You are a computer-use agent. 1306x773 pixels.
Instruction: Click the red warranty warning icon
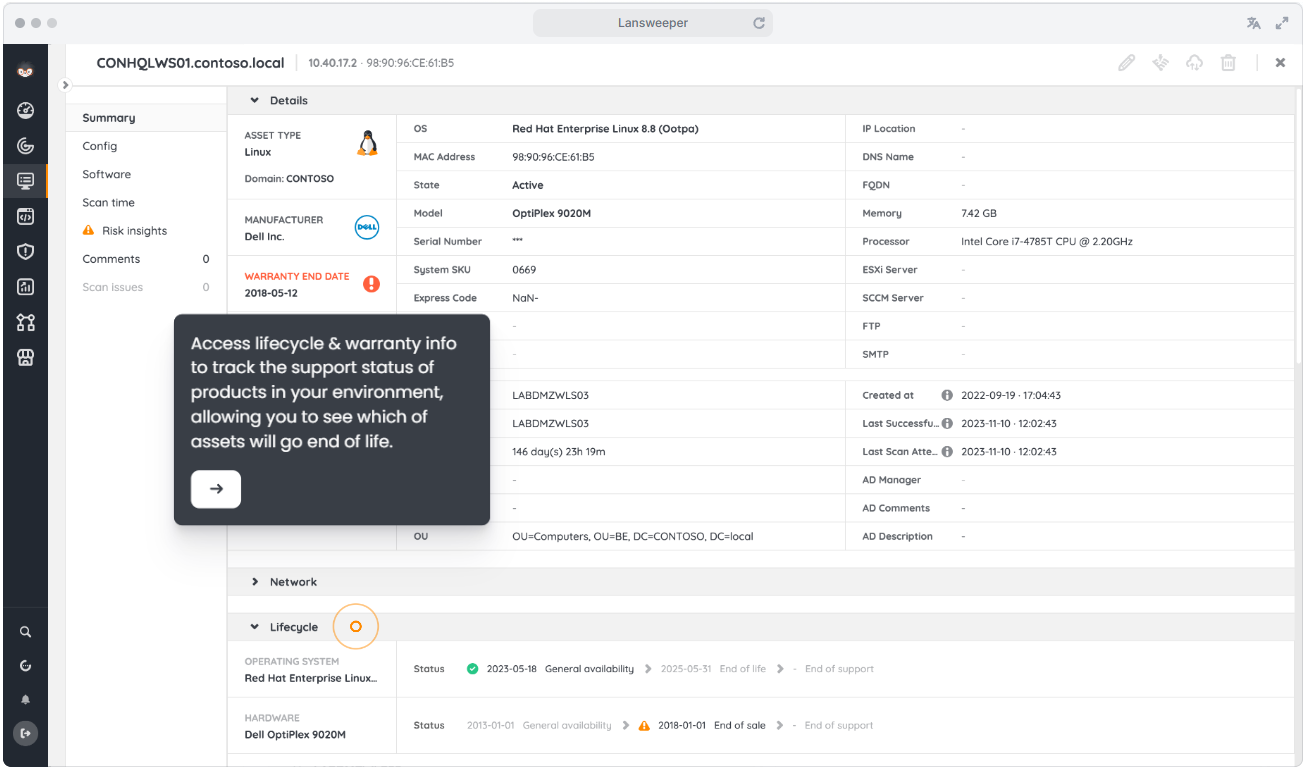tap(371, 284)
